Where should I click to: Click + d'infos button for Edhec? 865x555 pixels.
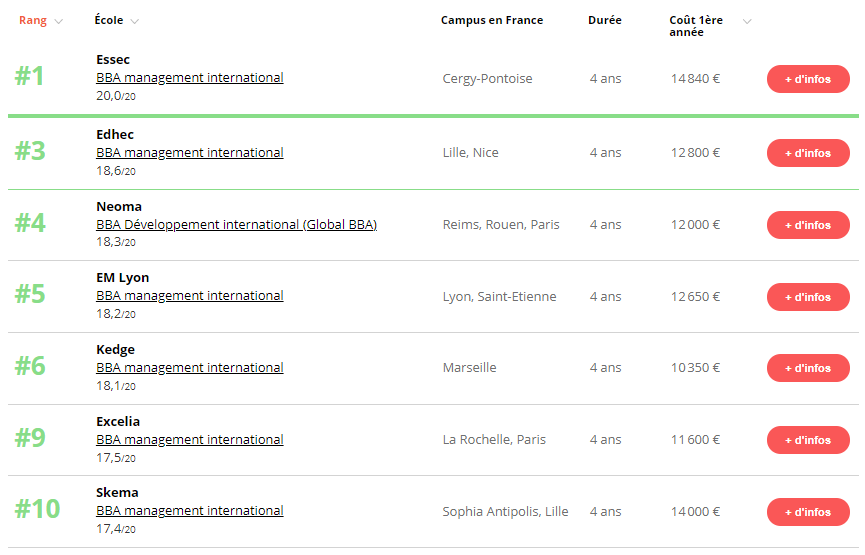(808, 153)
